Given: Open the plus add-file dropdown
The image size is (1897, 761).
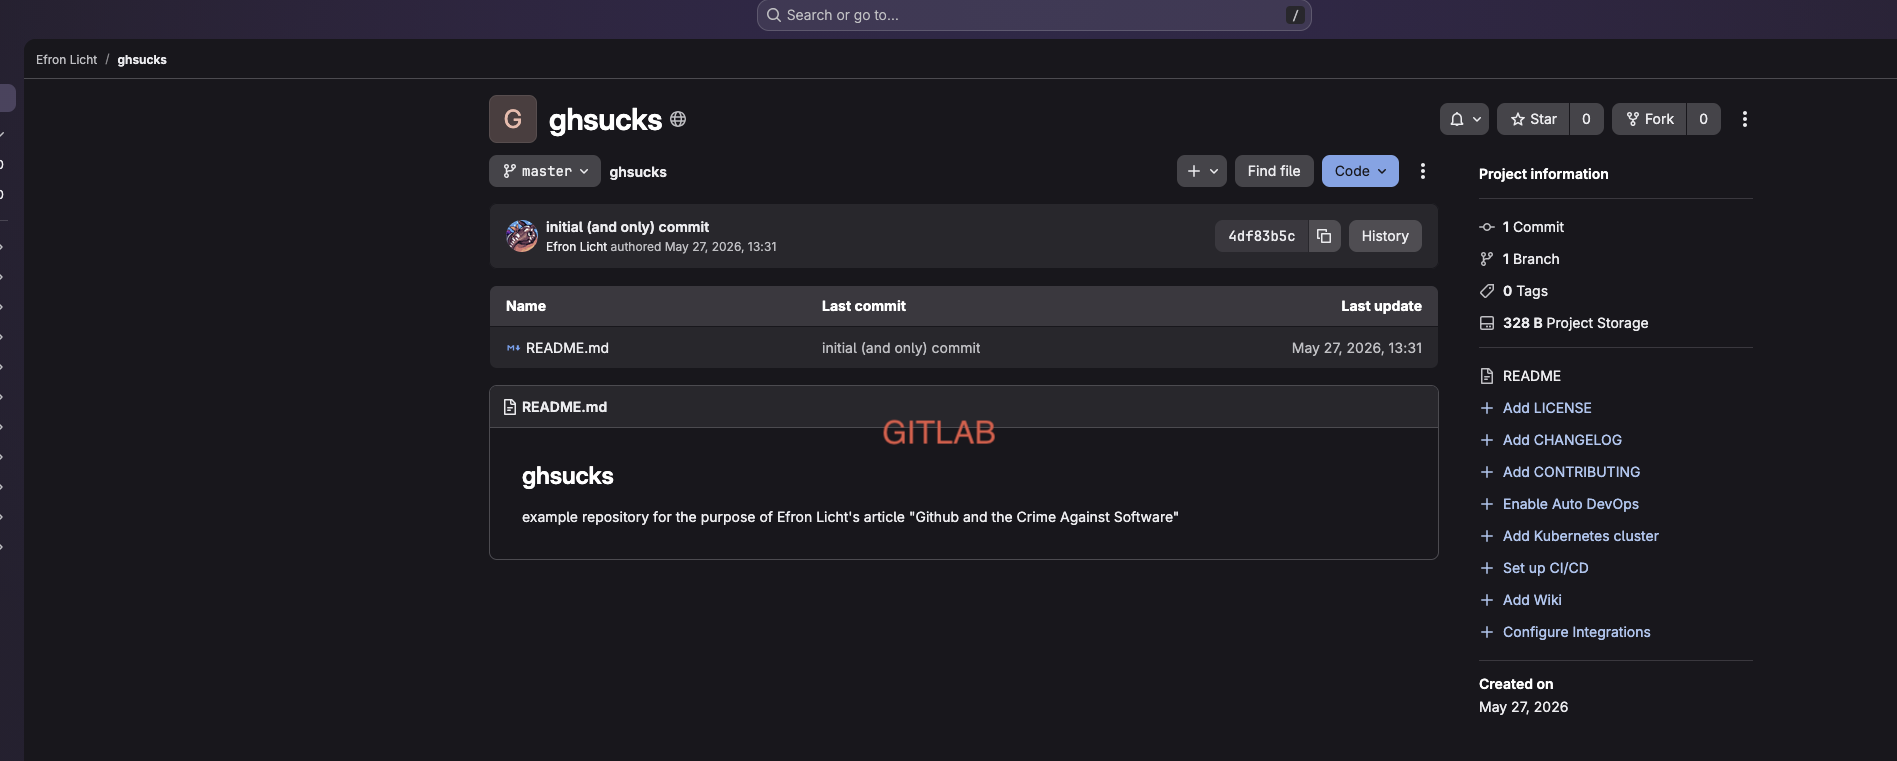Looking at the screenshot, I should pos(1202,171).
